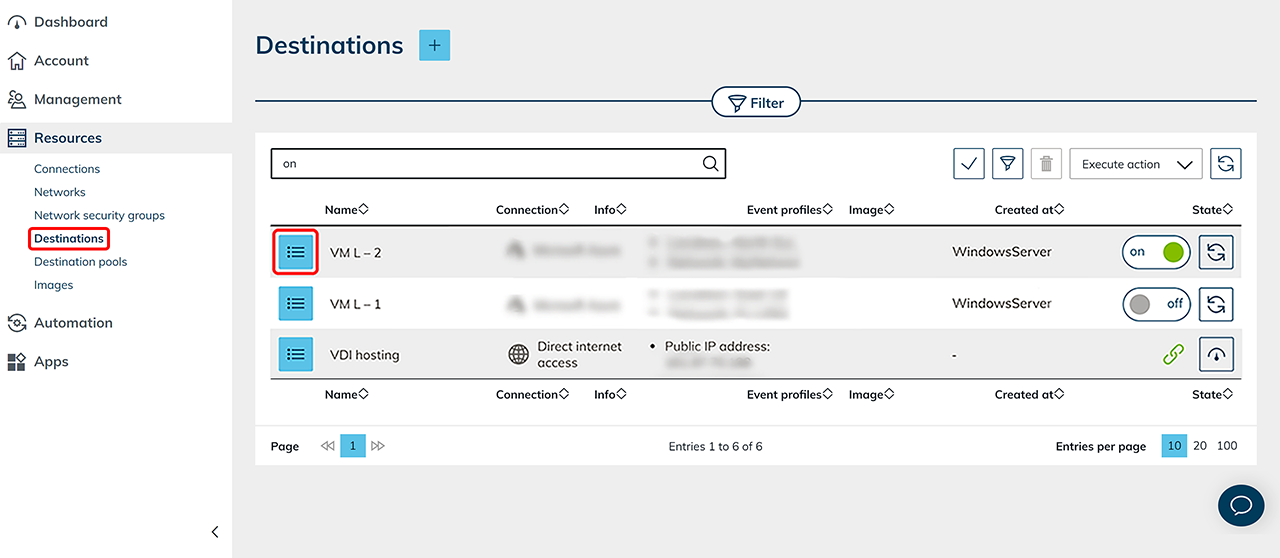
Task: Refresh the destinations table
Action: tap(1225, 164)
